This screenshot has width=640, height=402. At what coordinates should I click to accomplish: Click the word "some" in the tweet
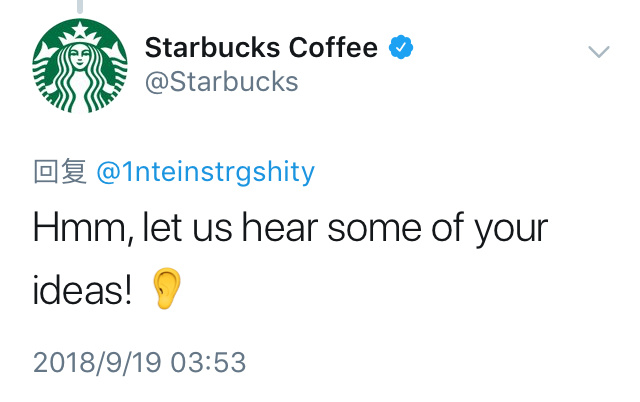tap(374, 230)
